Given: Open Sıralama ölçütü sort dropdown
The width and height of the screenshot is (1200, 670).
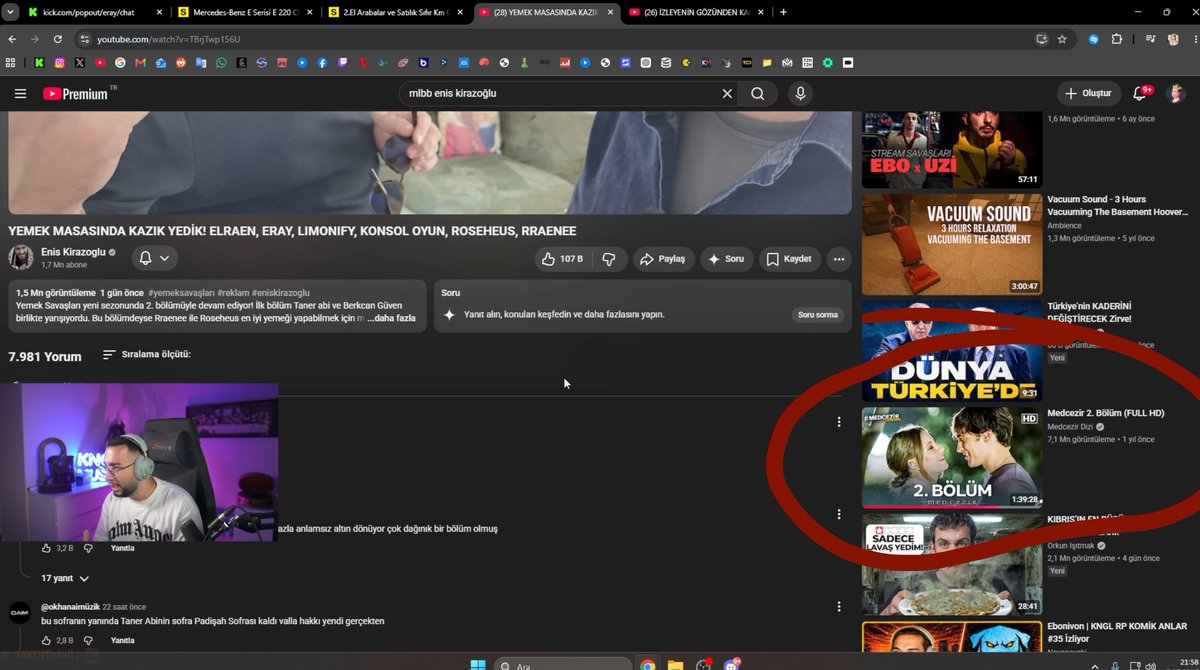Looking at the screenshot, I should pos(146,355).
